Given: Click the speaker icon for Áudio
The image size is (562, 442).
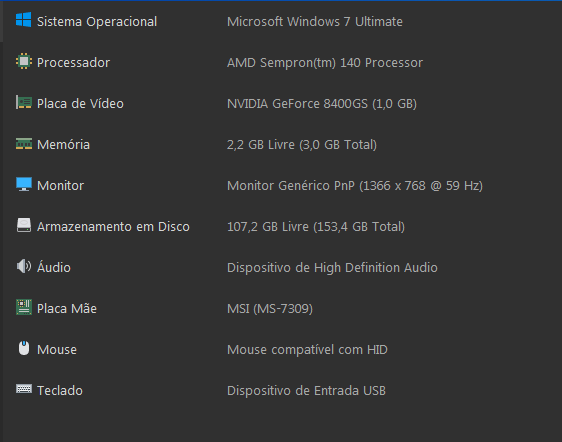Looking at the screenshot, I should pyautogui.click(x=24, y=266).
